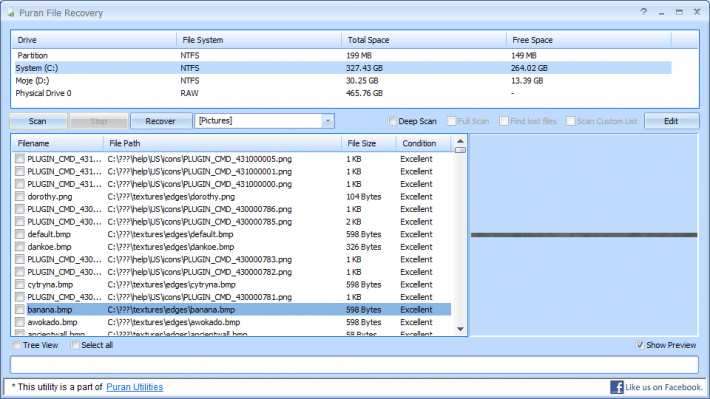
Task: Click the file list scroll down arrow
Action: click(460, 329)
